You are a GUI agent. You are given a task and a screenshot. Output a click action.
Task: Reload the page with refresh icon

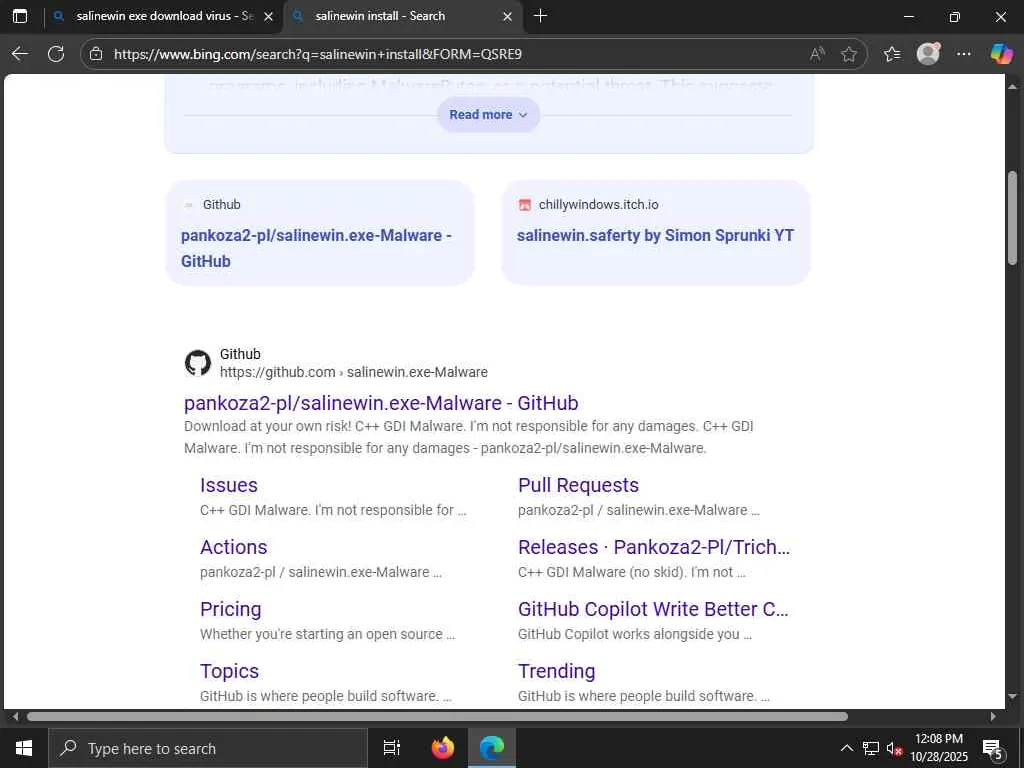[56, 54]
